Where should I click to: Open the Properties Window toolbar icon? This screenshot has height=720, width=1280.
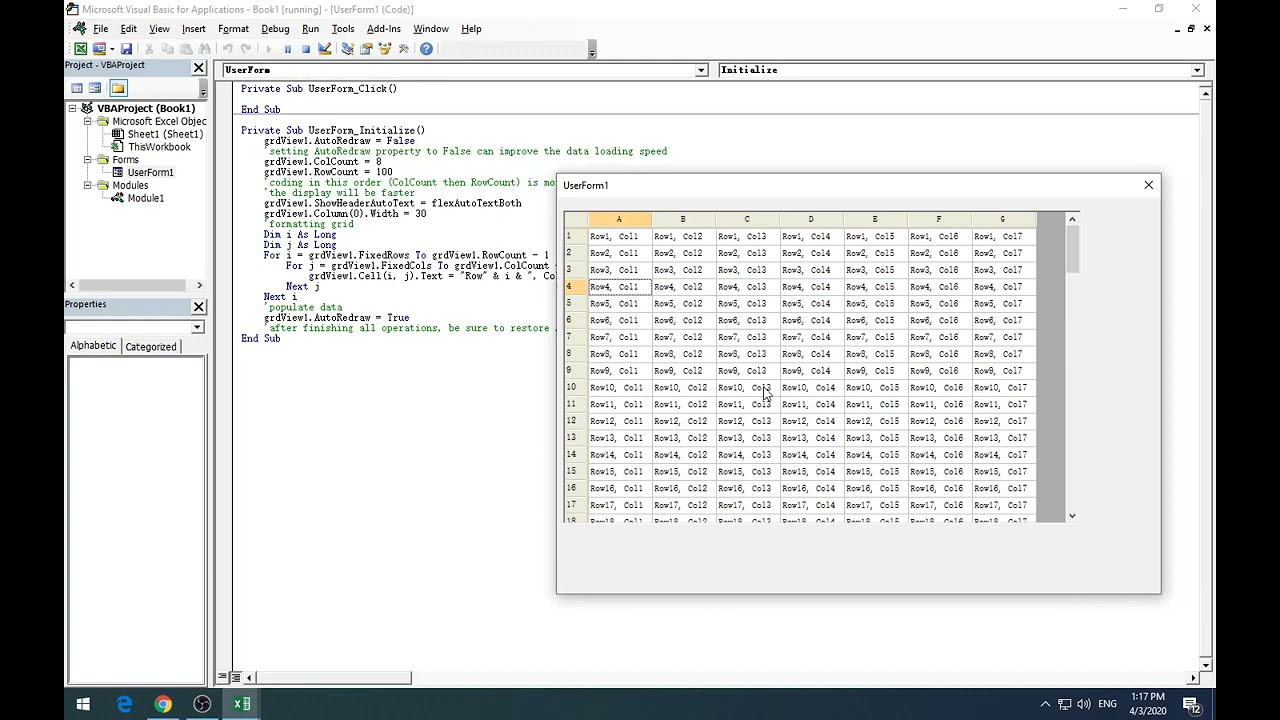click(366, 49)
